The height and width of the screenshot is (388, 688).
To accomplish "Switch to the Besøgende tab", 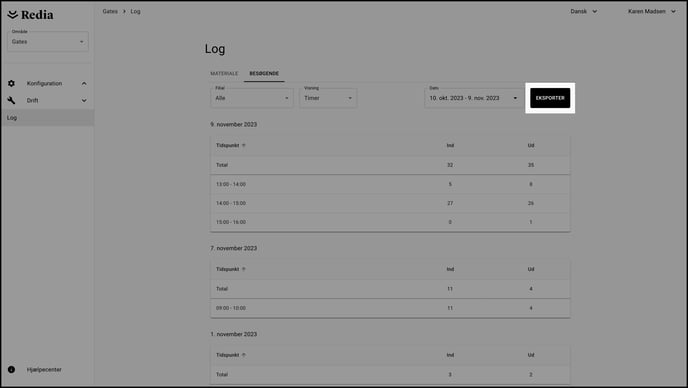I will pos(264,73).
